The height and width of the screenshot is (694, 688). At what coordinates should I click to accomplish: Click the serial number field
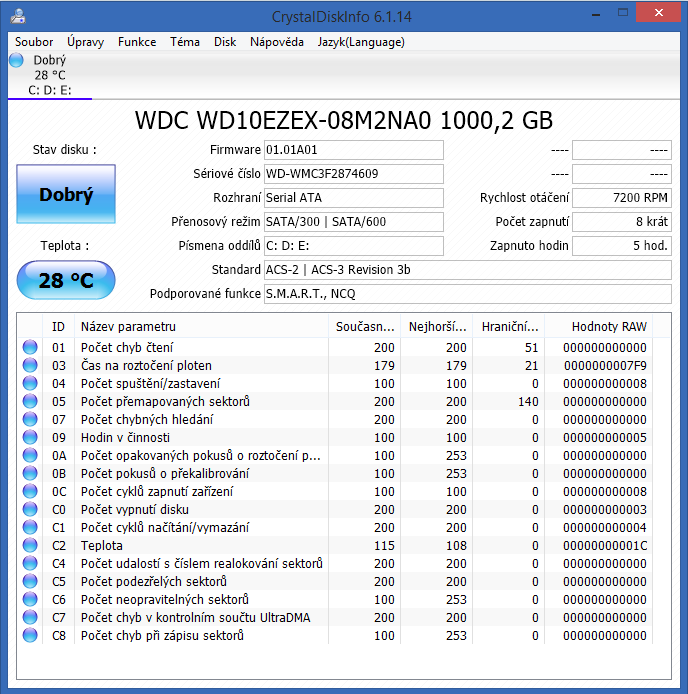[353, 174]
